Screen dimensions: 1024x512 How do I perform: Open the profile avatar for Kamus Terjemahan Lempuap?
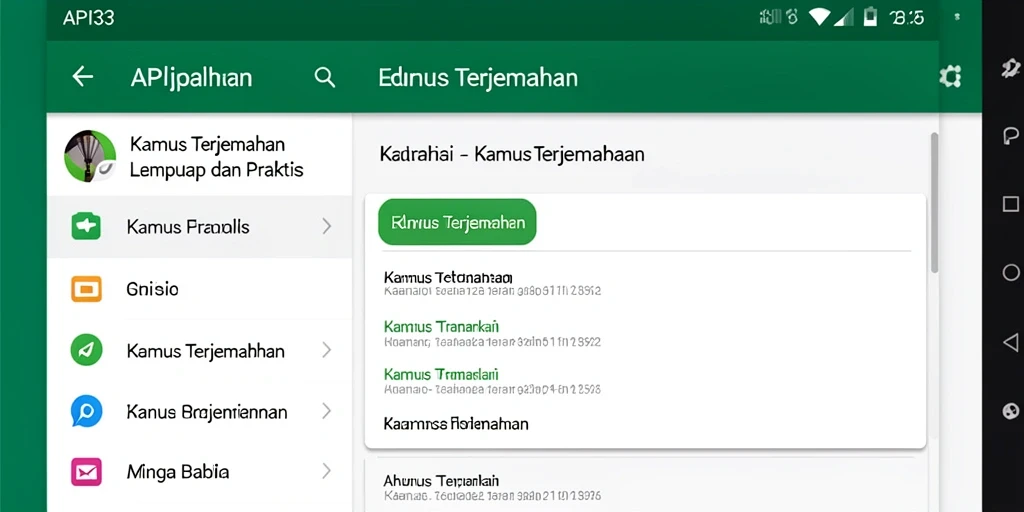(90, 156)
